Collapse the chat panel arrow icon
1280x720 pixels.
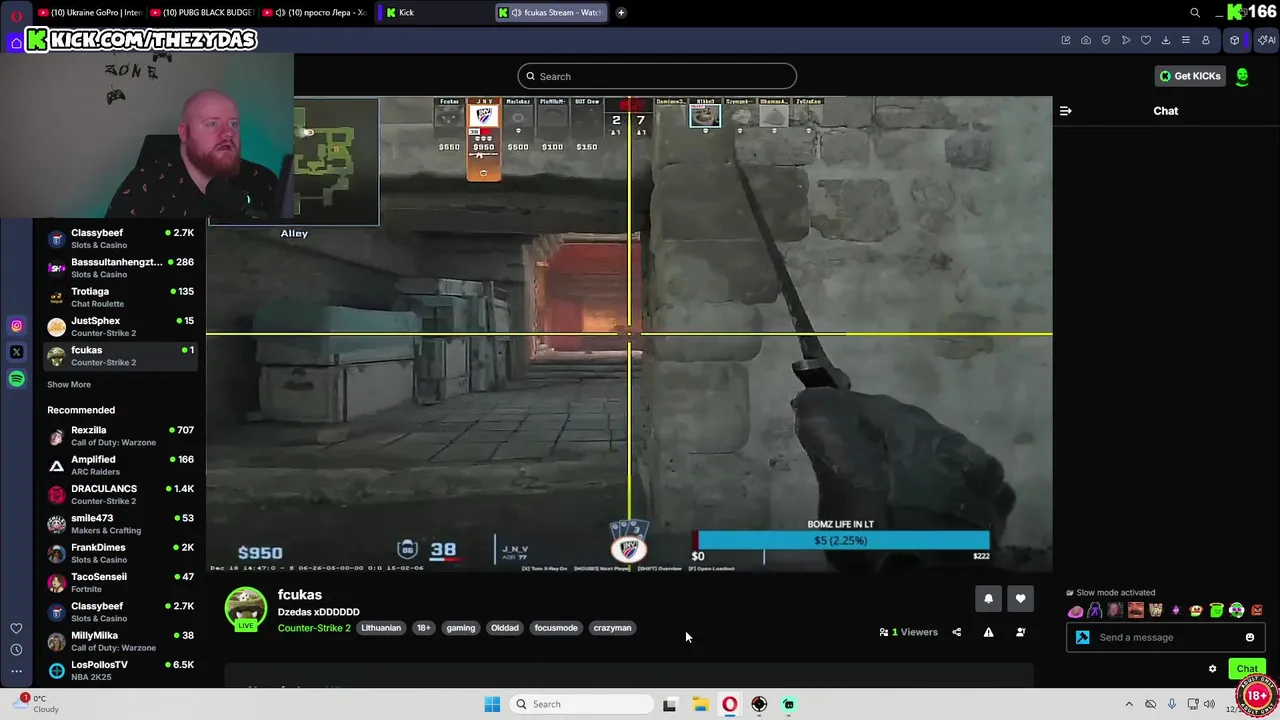1066,111
